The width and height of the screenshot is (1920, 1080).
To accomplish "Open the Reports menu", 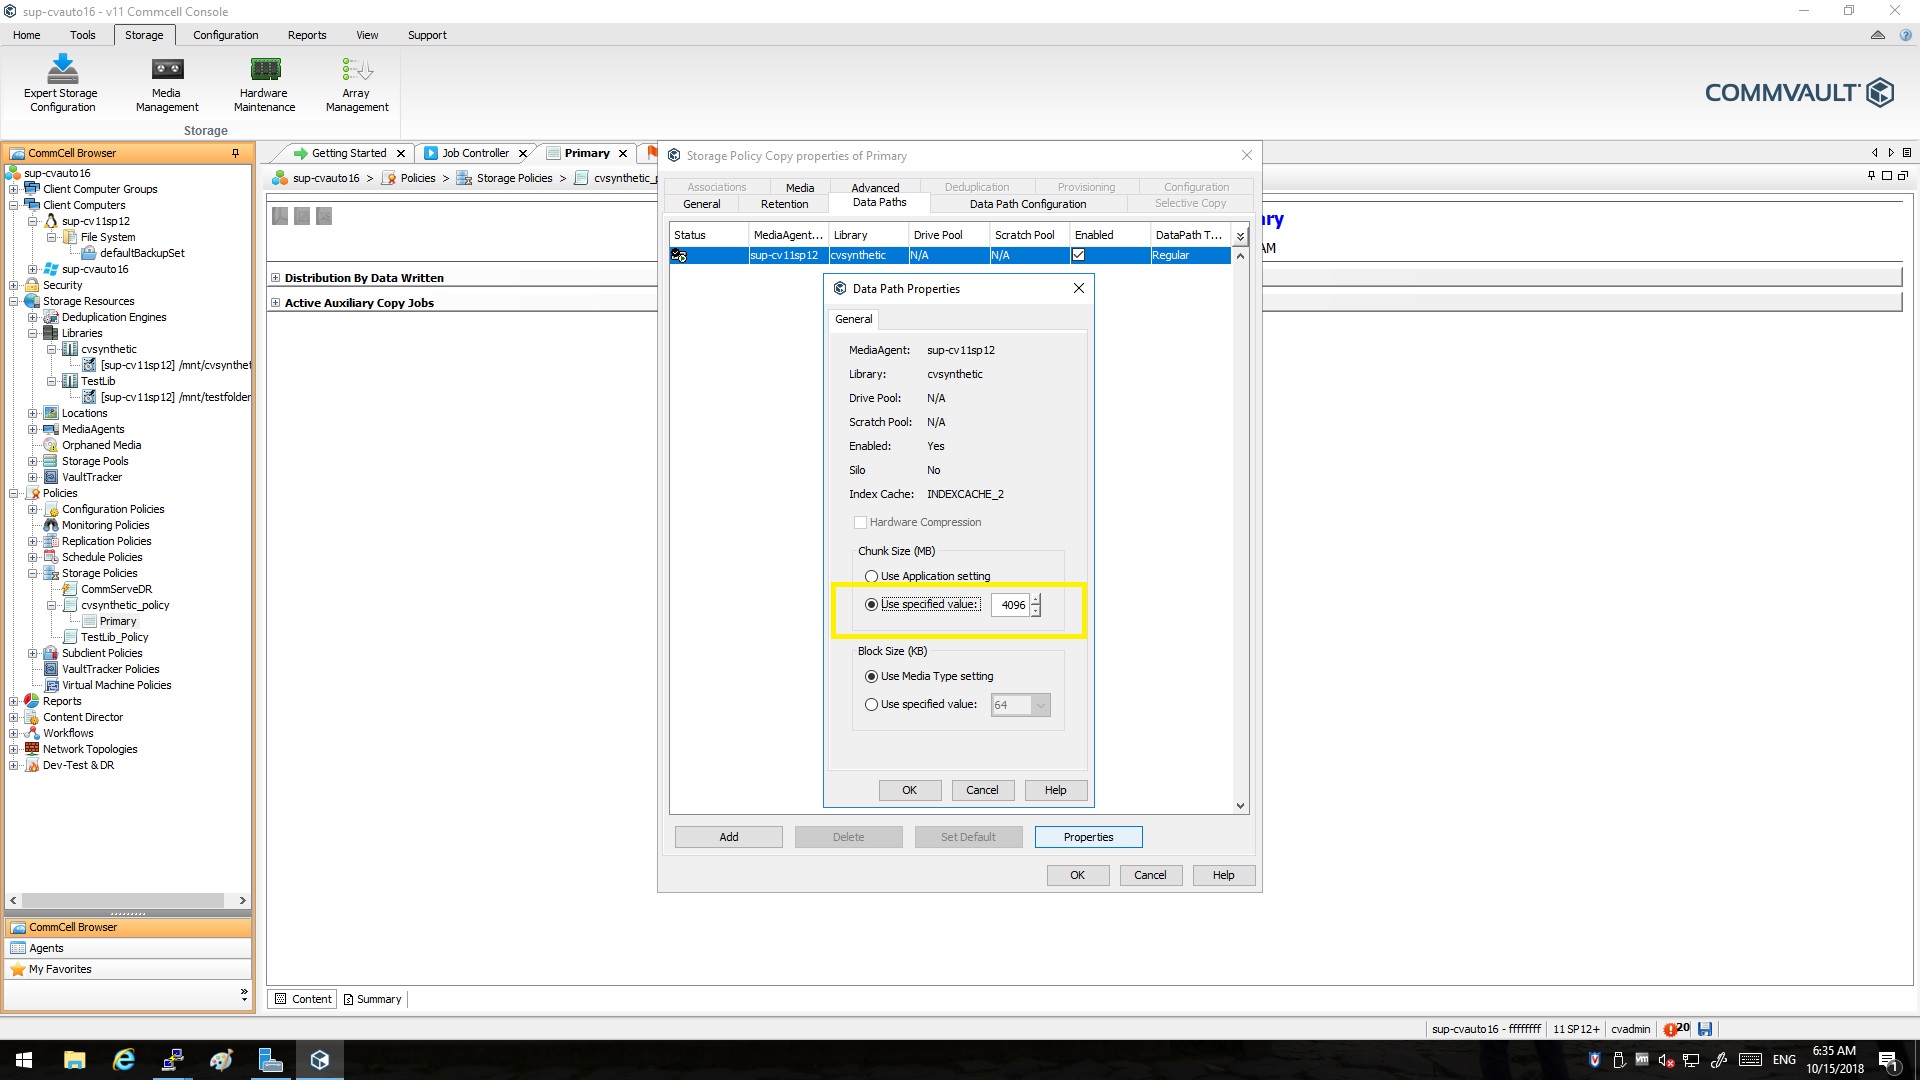I will coord(306,34).
